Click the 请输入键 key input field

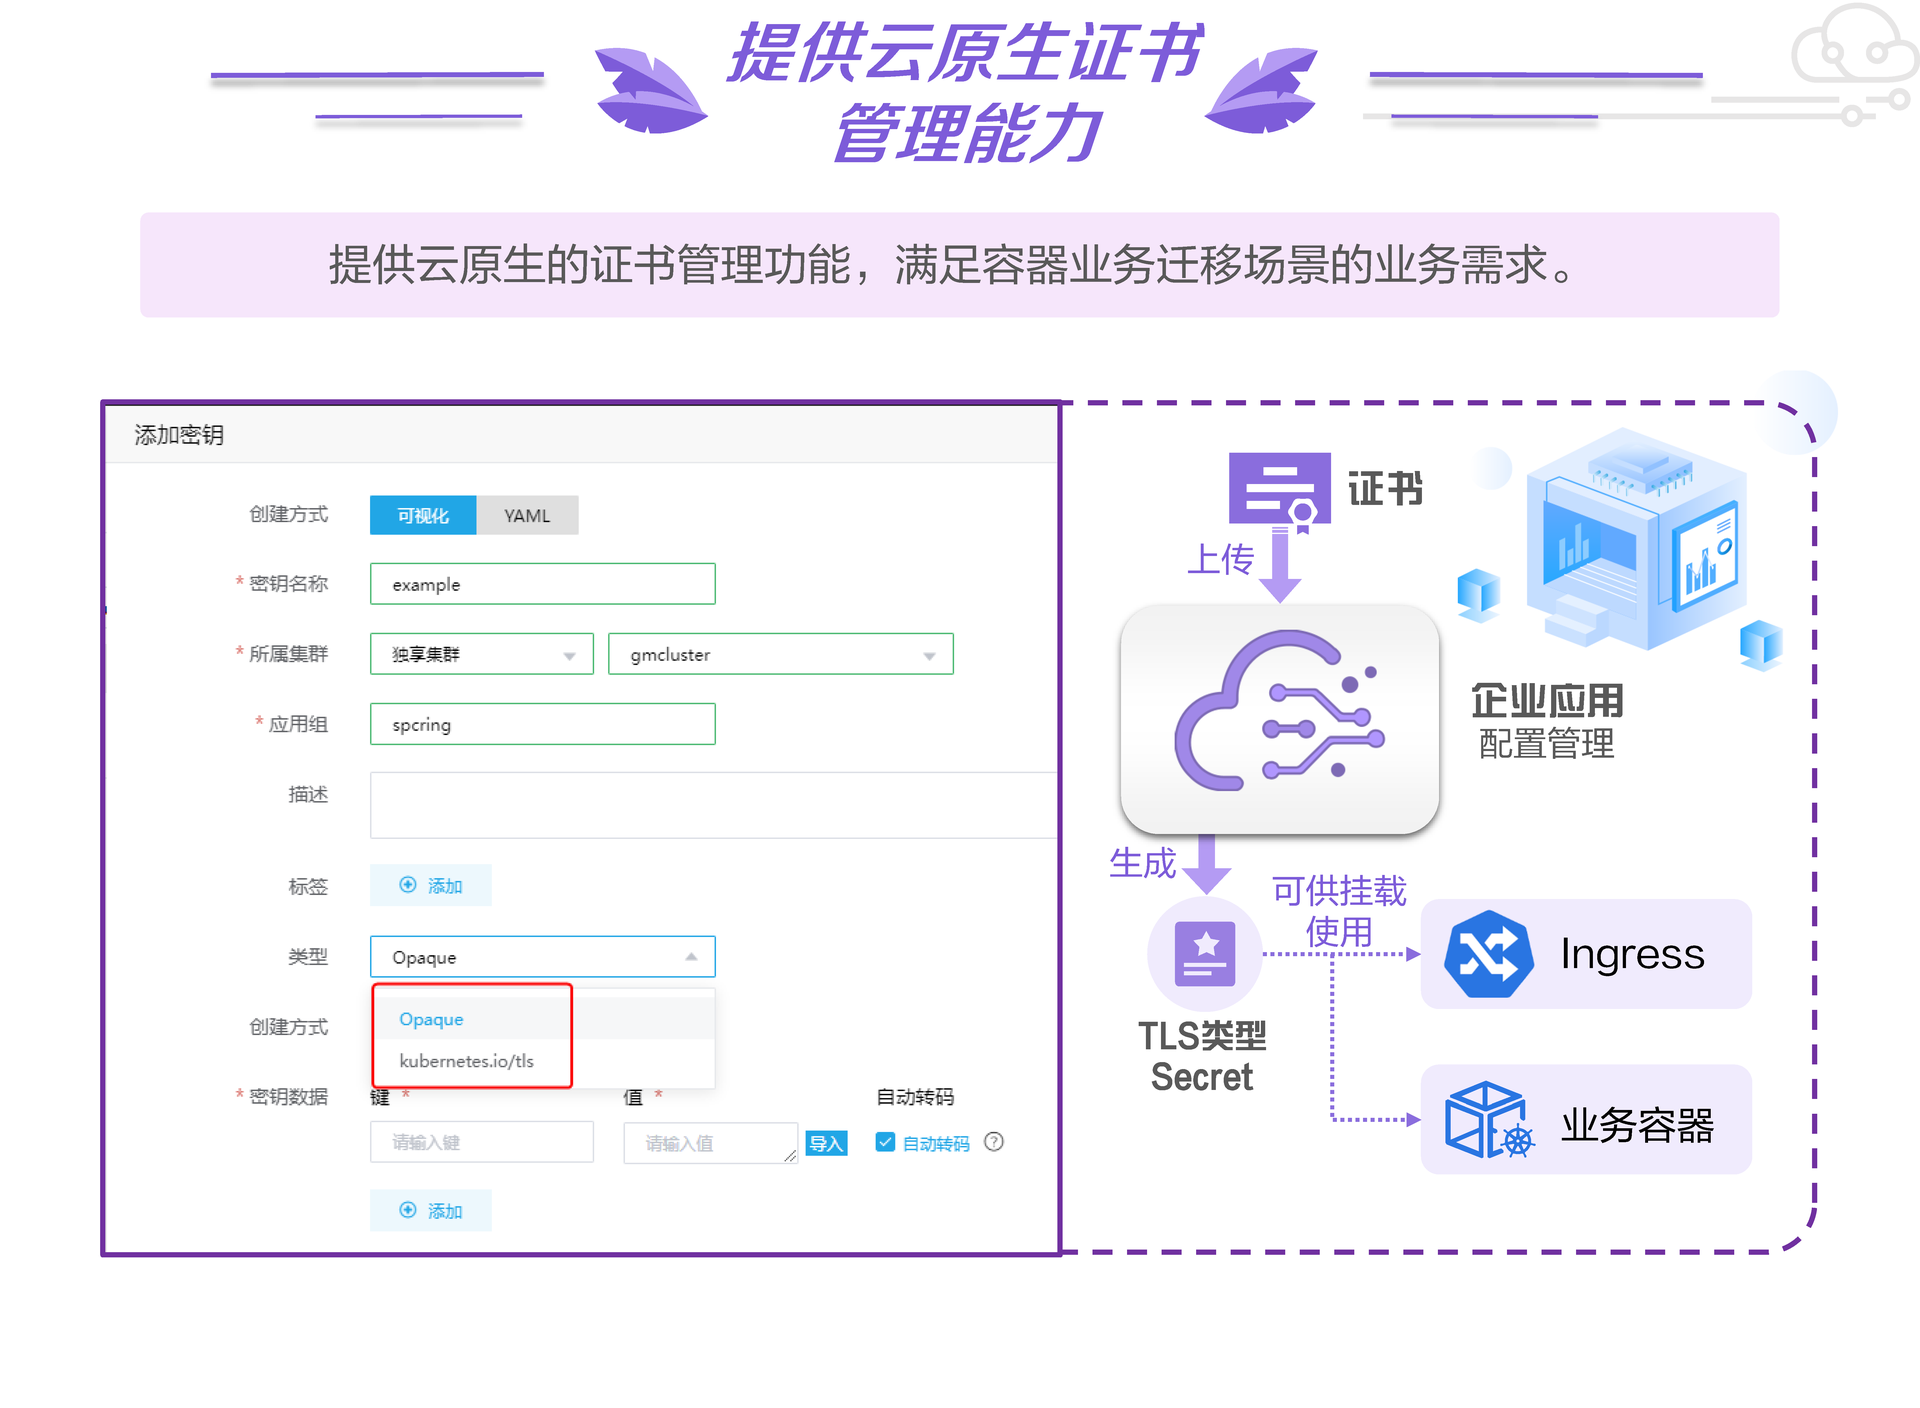481,1142
